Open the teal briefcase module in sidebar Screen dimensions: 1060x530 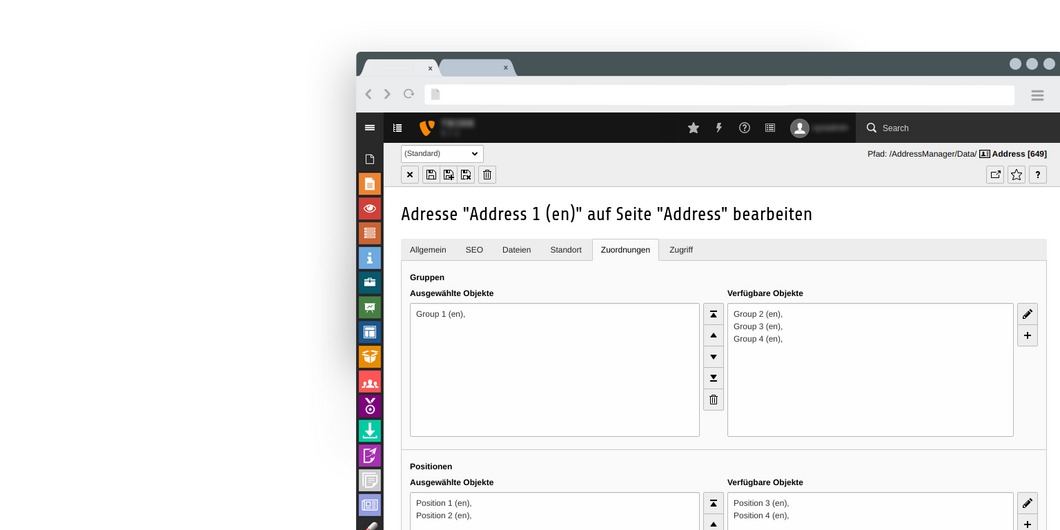point(370,283)
